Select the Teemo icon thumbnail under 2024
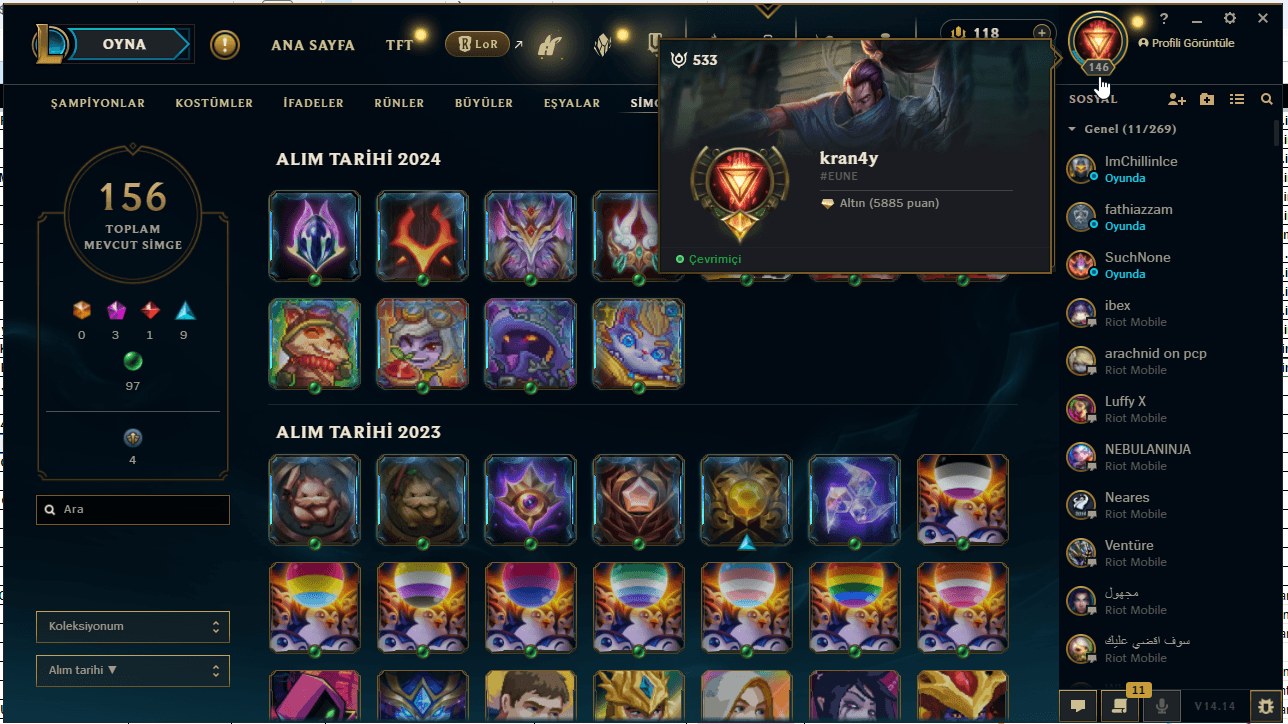Viewport: 1288px width, 724px height. (314, 343)
